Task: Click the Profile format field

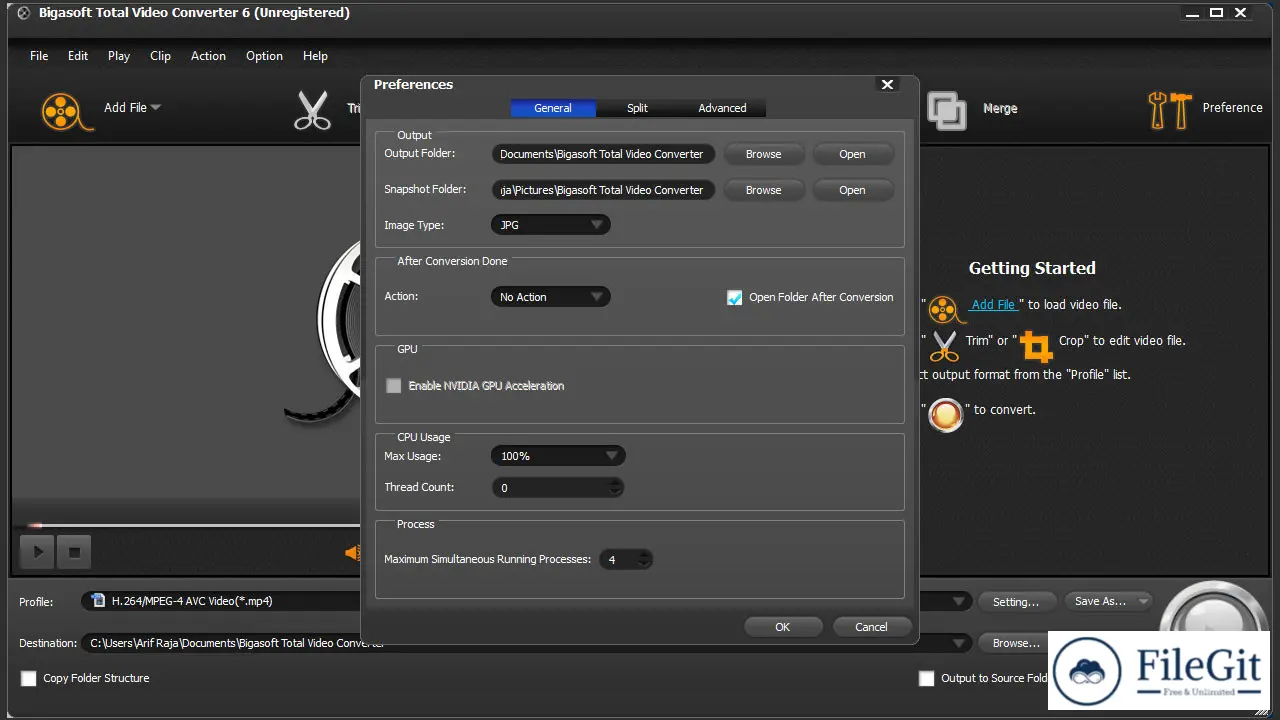Action: tap(525, 602)
